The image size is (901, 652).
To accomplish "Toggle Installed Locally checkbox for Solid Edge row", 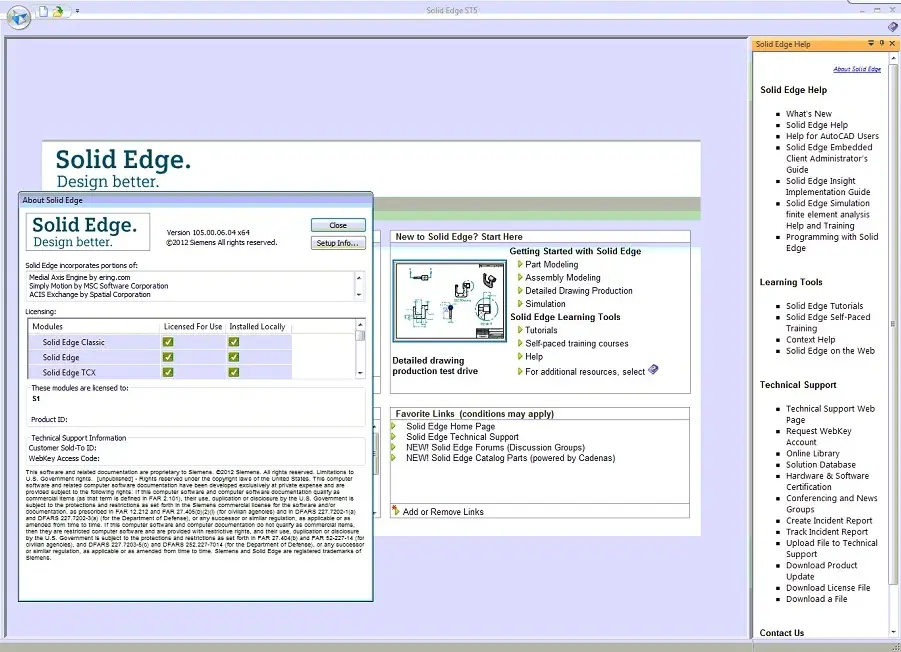I will point(233,357).
